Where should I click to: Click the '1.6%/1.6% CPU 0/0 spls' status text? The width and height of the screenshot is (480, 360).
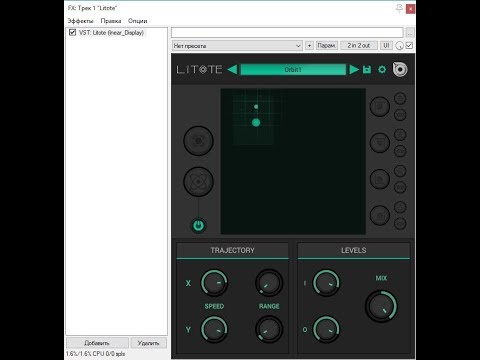pos(95,354)
